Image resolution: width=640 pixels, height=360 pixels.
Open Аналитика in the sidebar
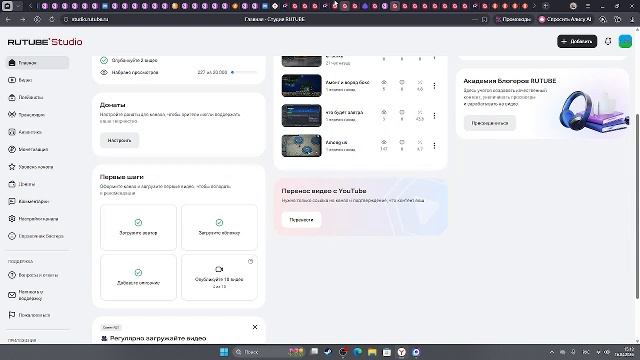point(37,132)
